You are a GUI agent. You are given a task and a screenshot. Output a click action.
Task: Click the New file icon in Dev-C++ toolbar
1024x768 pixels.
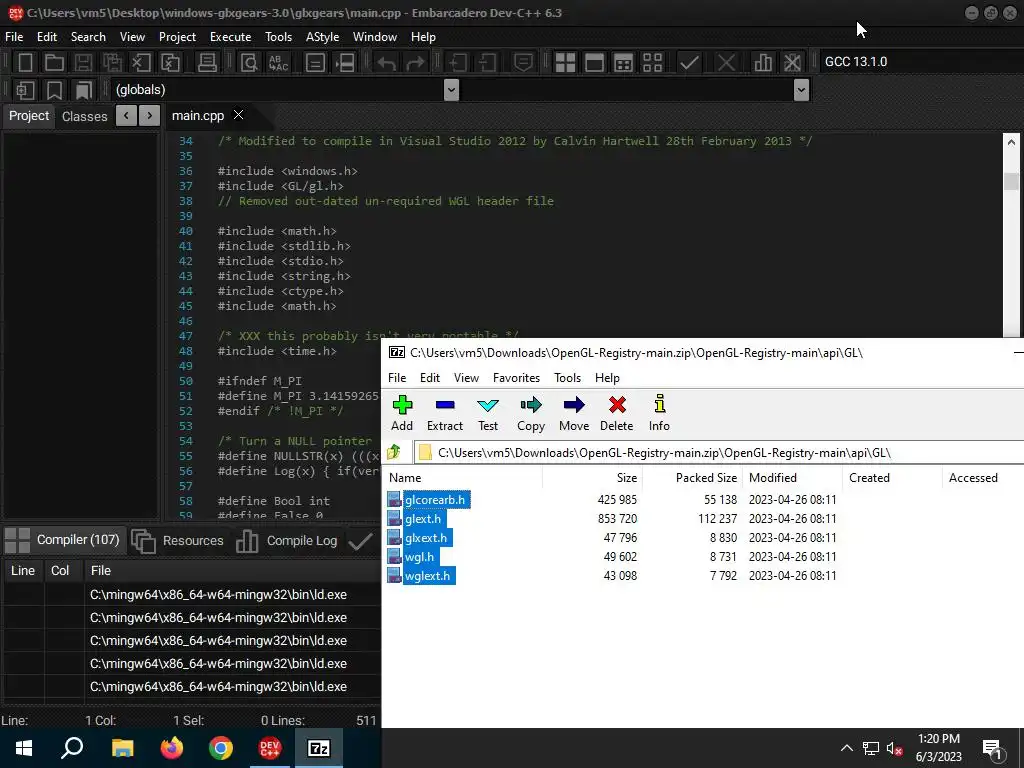pyautogui.click(x=25, y=63)
